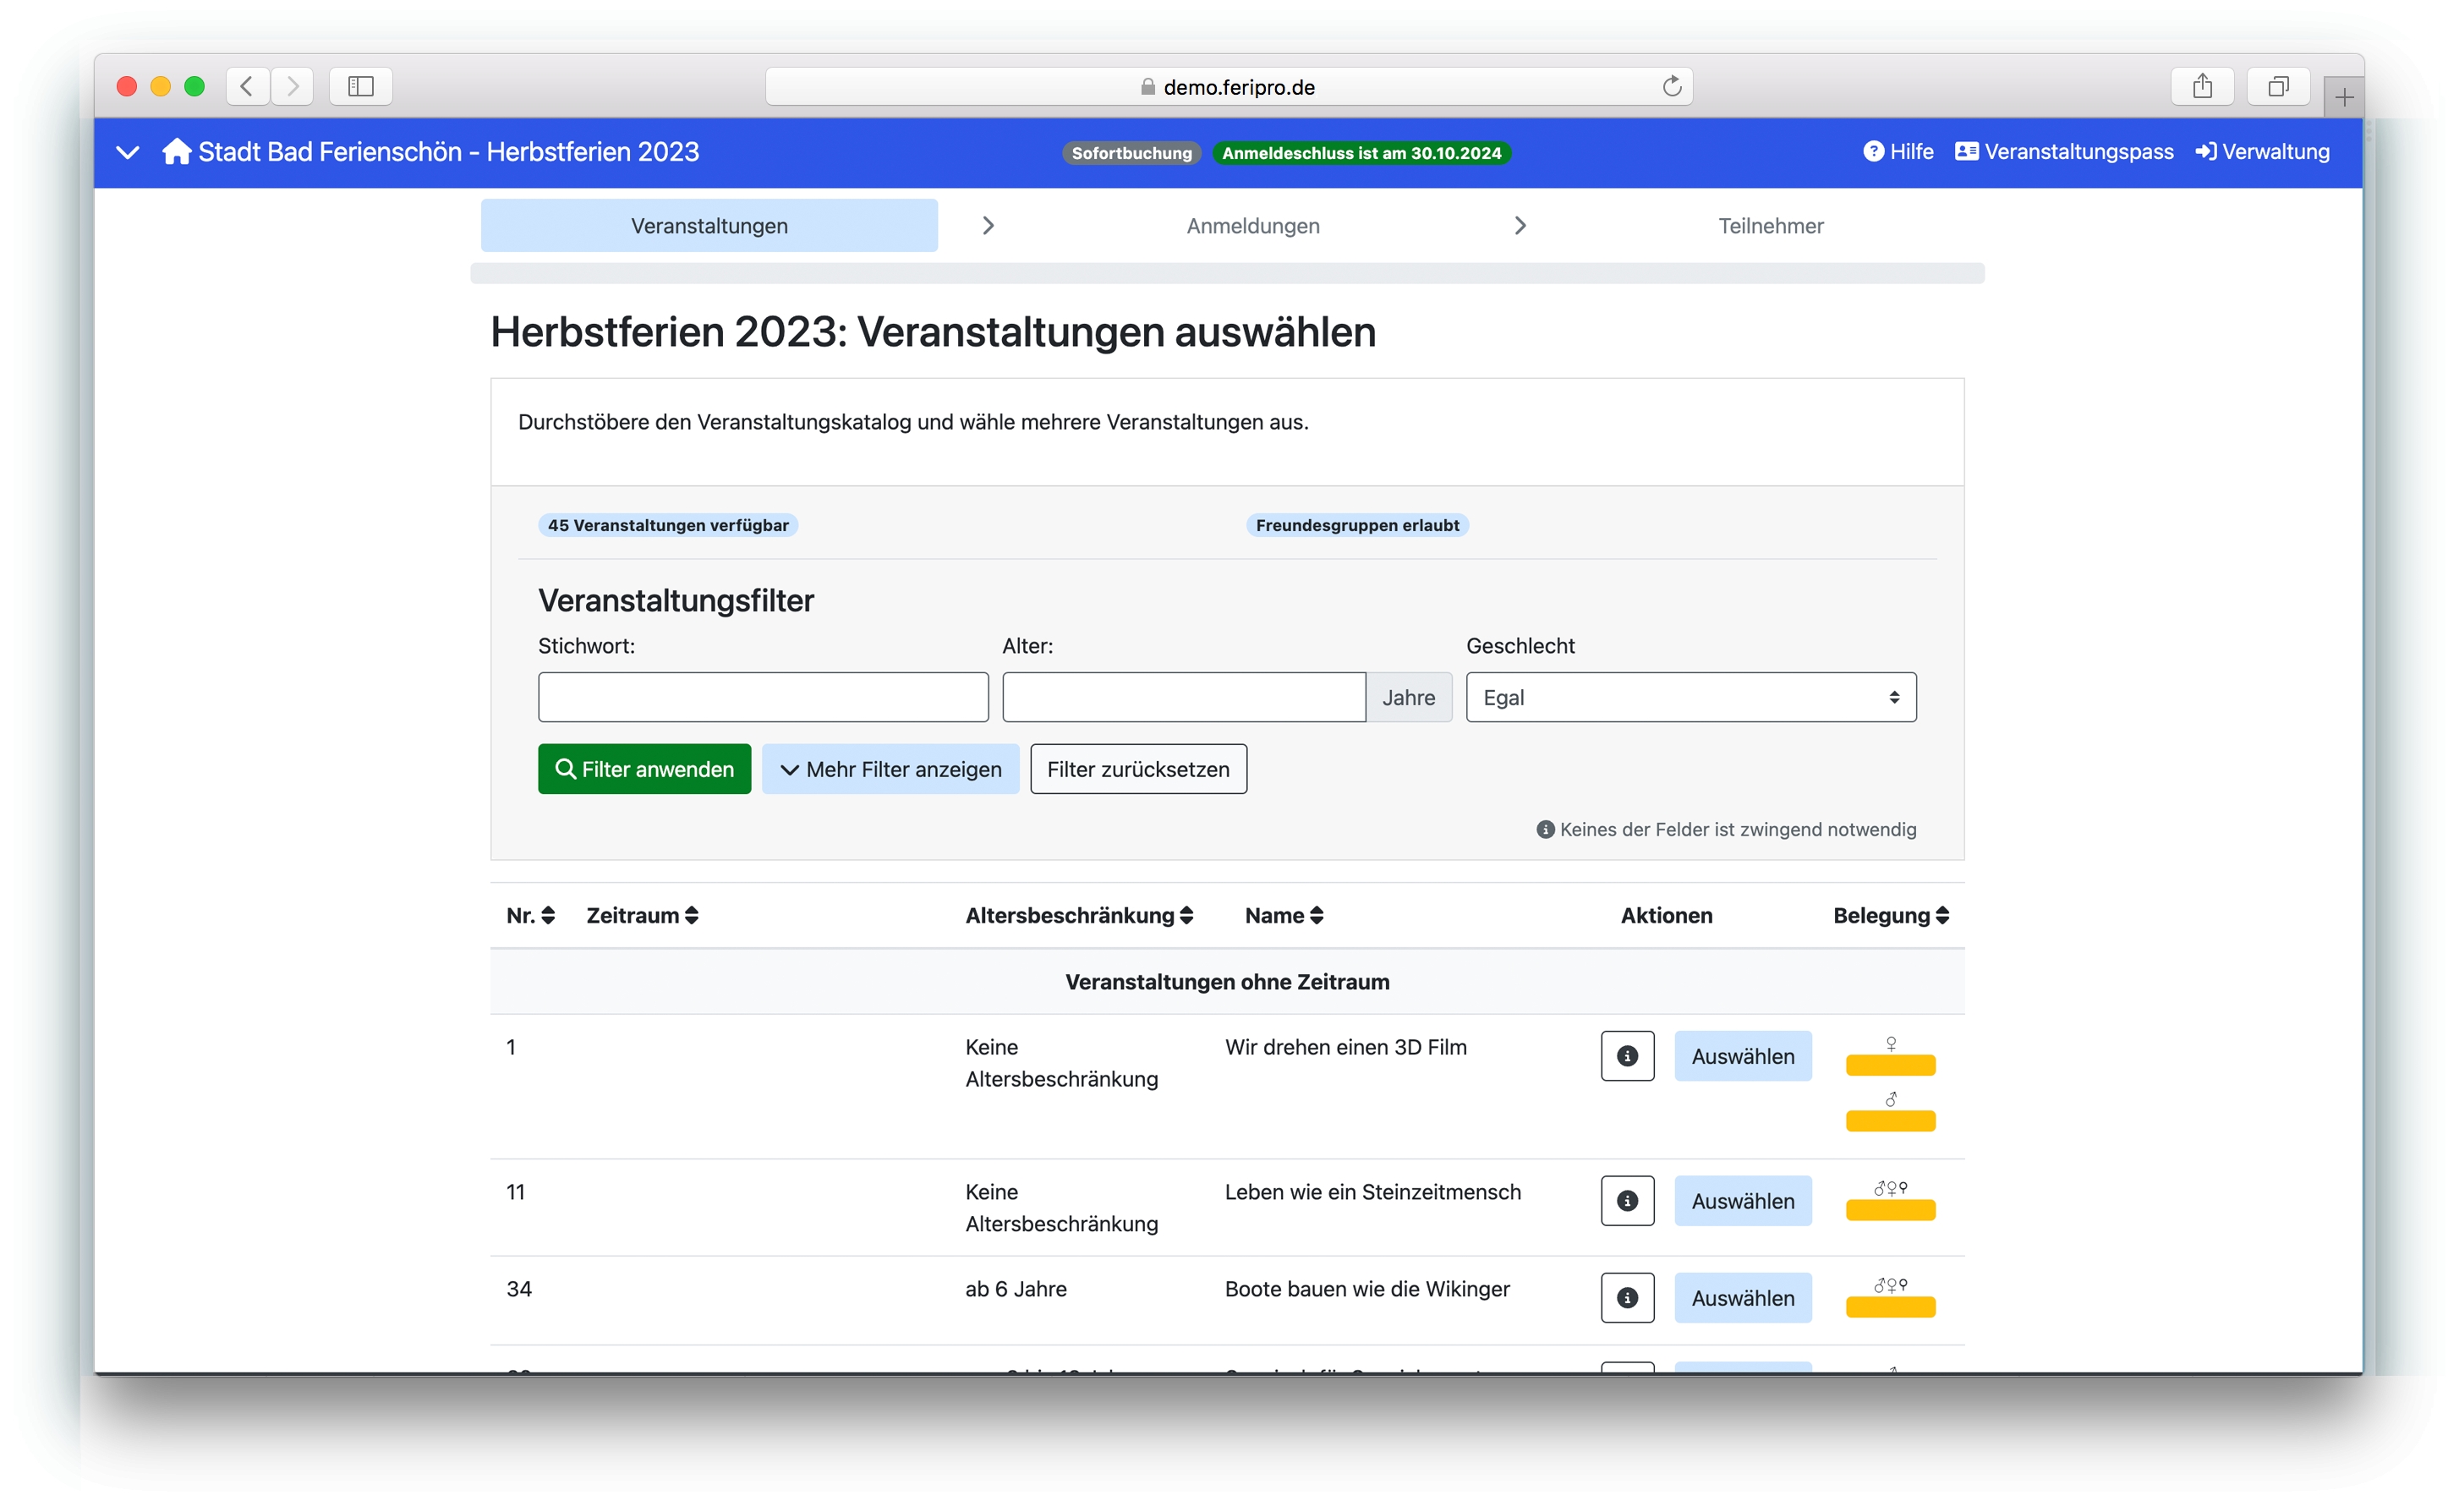The width and height of the screenshot is (2459, 1512).
Task: Click Auswählen for Wir drehen einen 3D Film
Action: (x=1742, y=1056)
